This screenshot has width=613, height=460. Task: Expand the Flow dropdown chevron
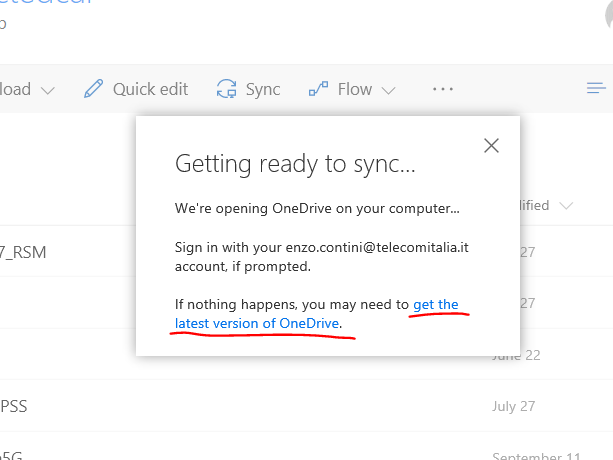click(x=389, y=90)
